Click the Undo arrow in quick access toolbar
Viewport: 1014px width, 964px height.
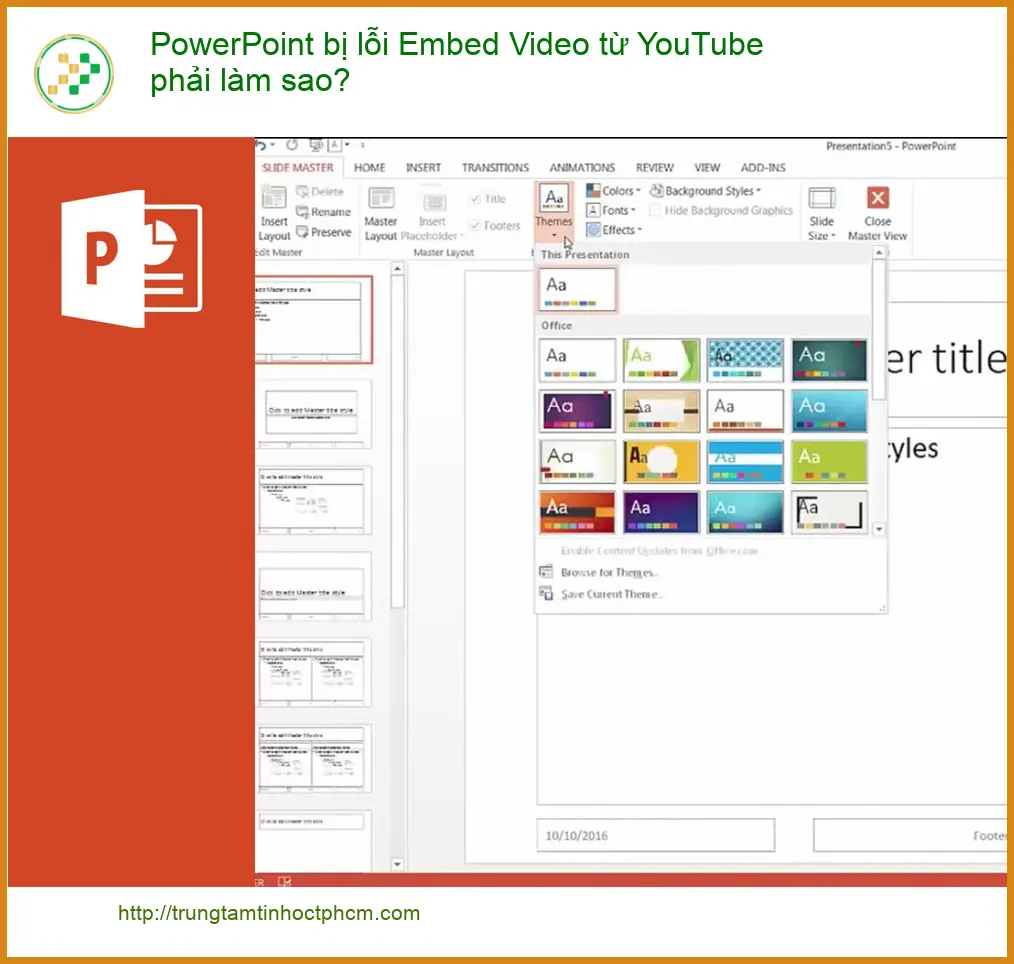(261, 145)
